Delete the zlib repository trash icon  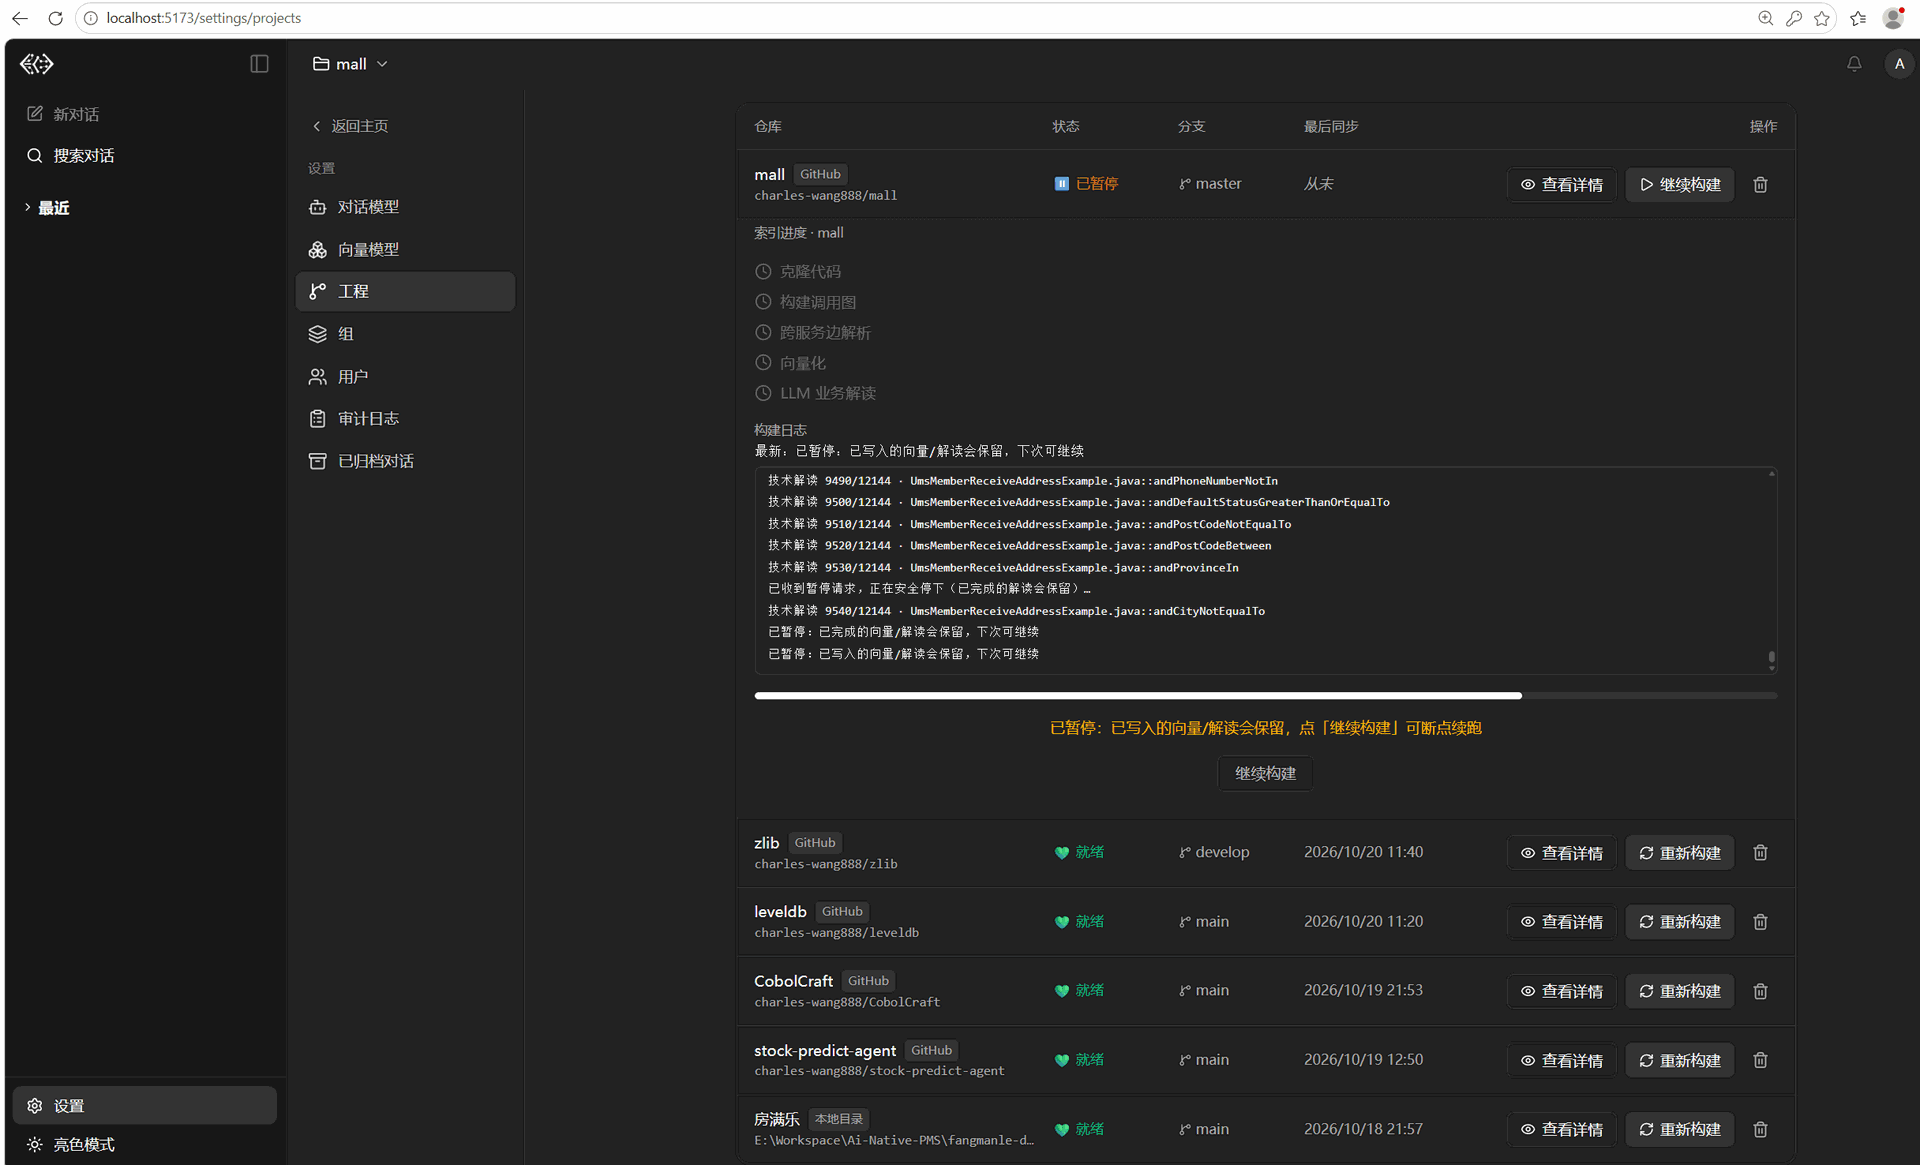(x=1760, y=853)
